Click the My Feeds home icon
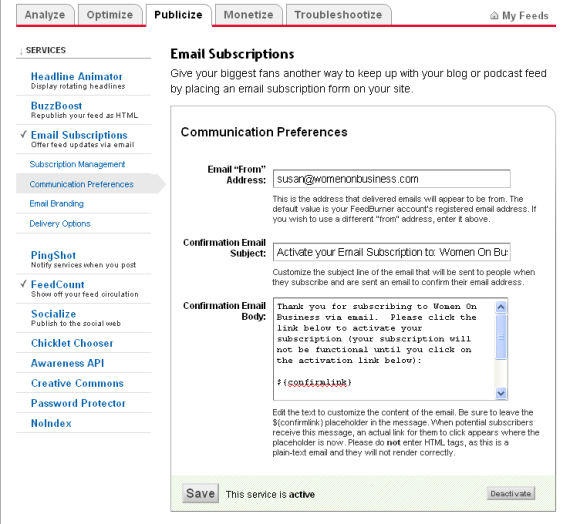Viewport: 570px width, 524px height. click(x=494, y=16)
